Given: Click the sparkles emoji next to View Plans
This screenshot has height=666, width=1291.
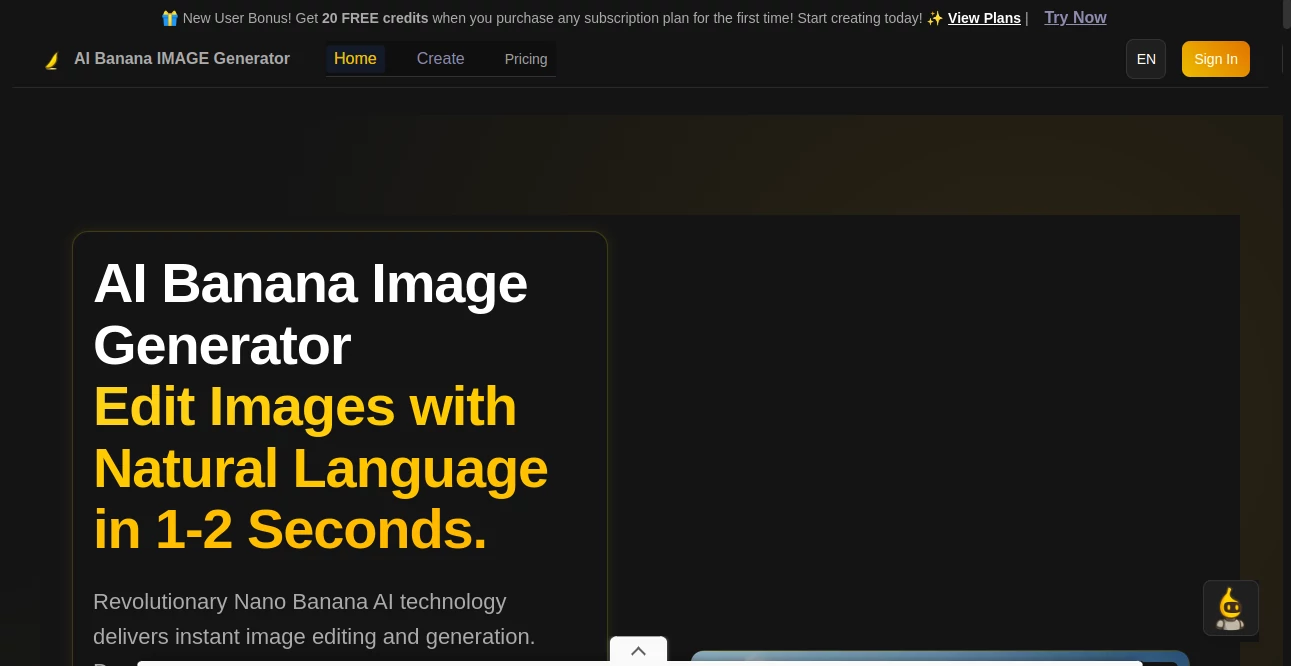Looking at the screenshot, I should pos(935,18).
